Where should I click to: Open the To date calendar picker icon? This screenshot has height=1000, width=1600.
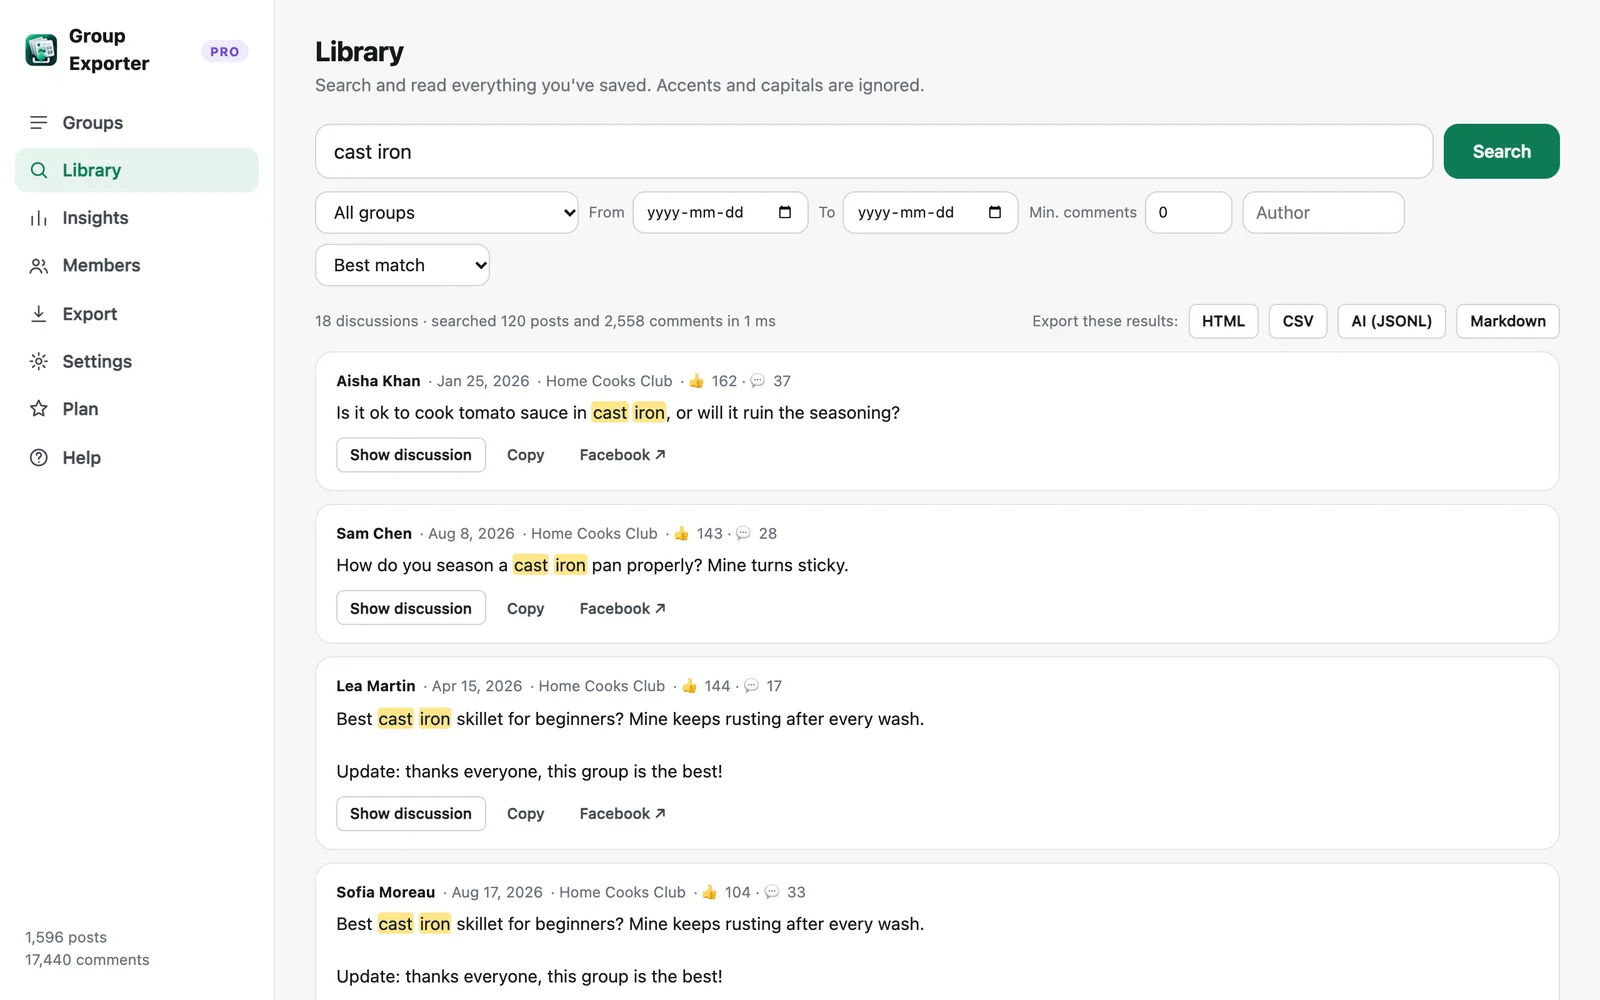tap(995, 212)
